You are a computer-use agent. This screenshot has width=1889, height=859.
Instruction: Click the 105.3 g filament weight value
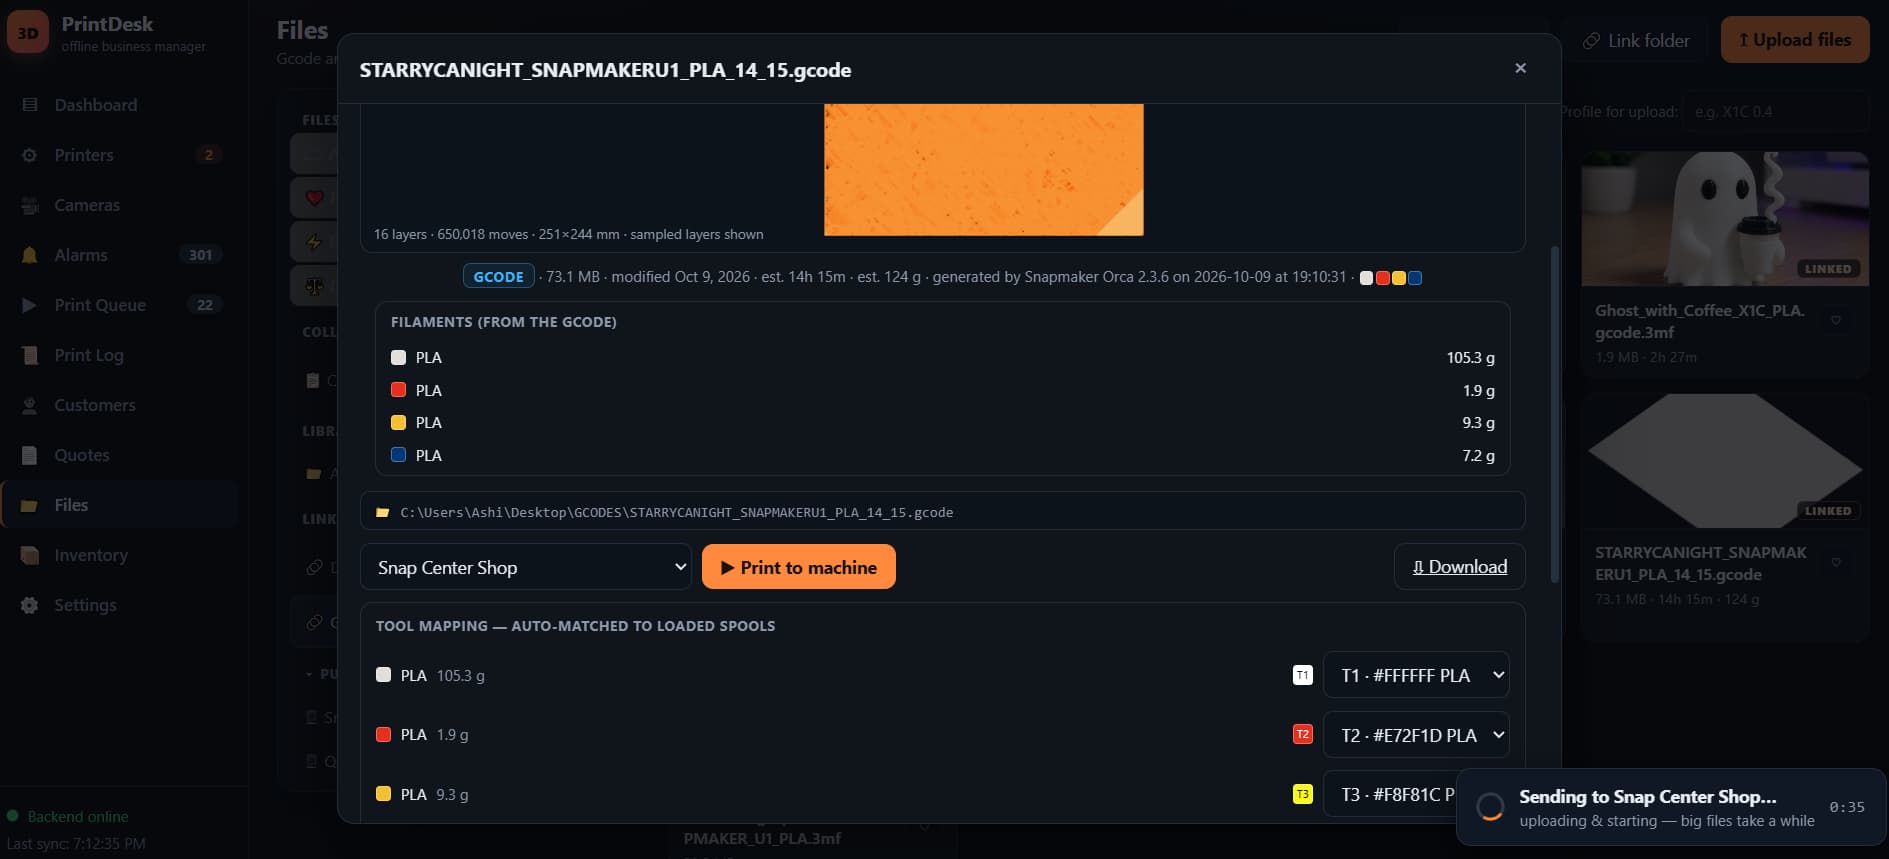[1470, 357]
